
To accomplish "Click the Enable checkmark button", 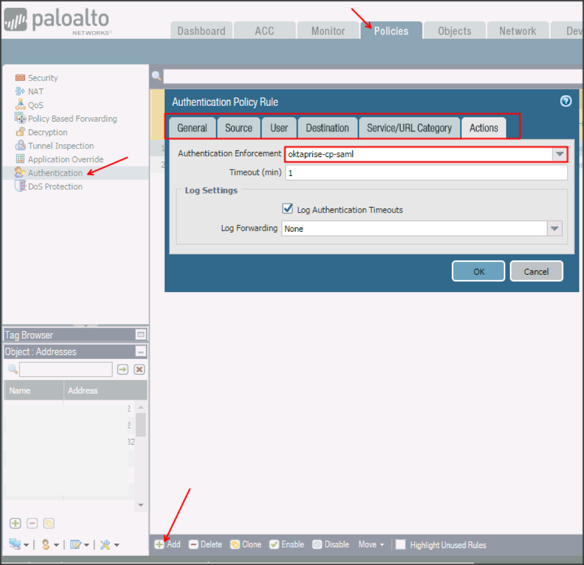I will (287, 545).
